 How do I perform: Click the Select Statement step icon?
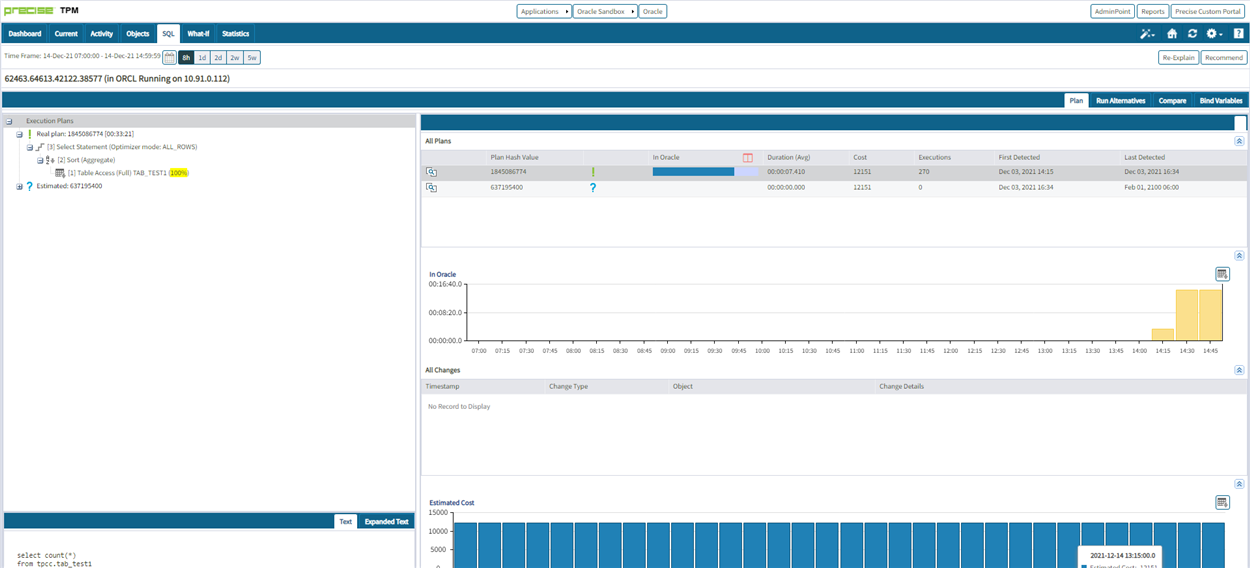coord(40,147)
